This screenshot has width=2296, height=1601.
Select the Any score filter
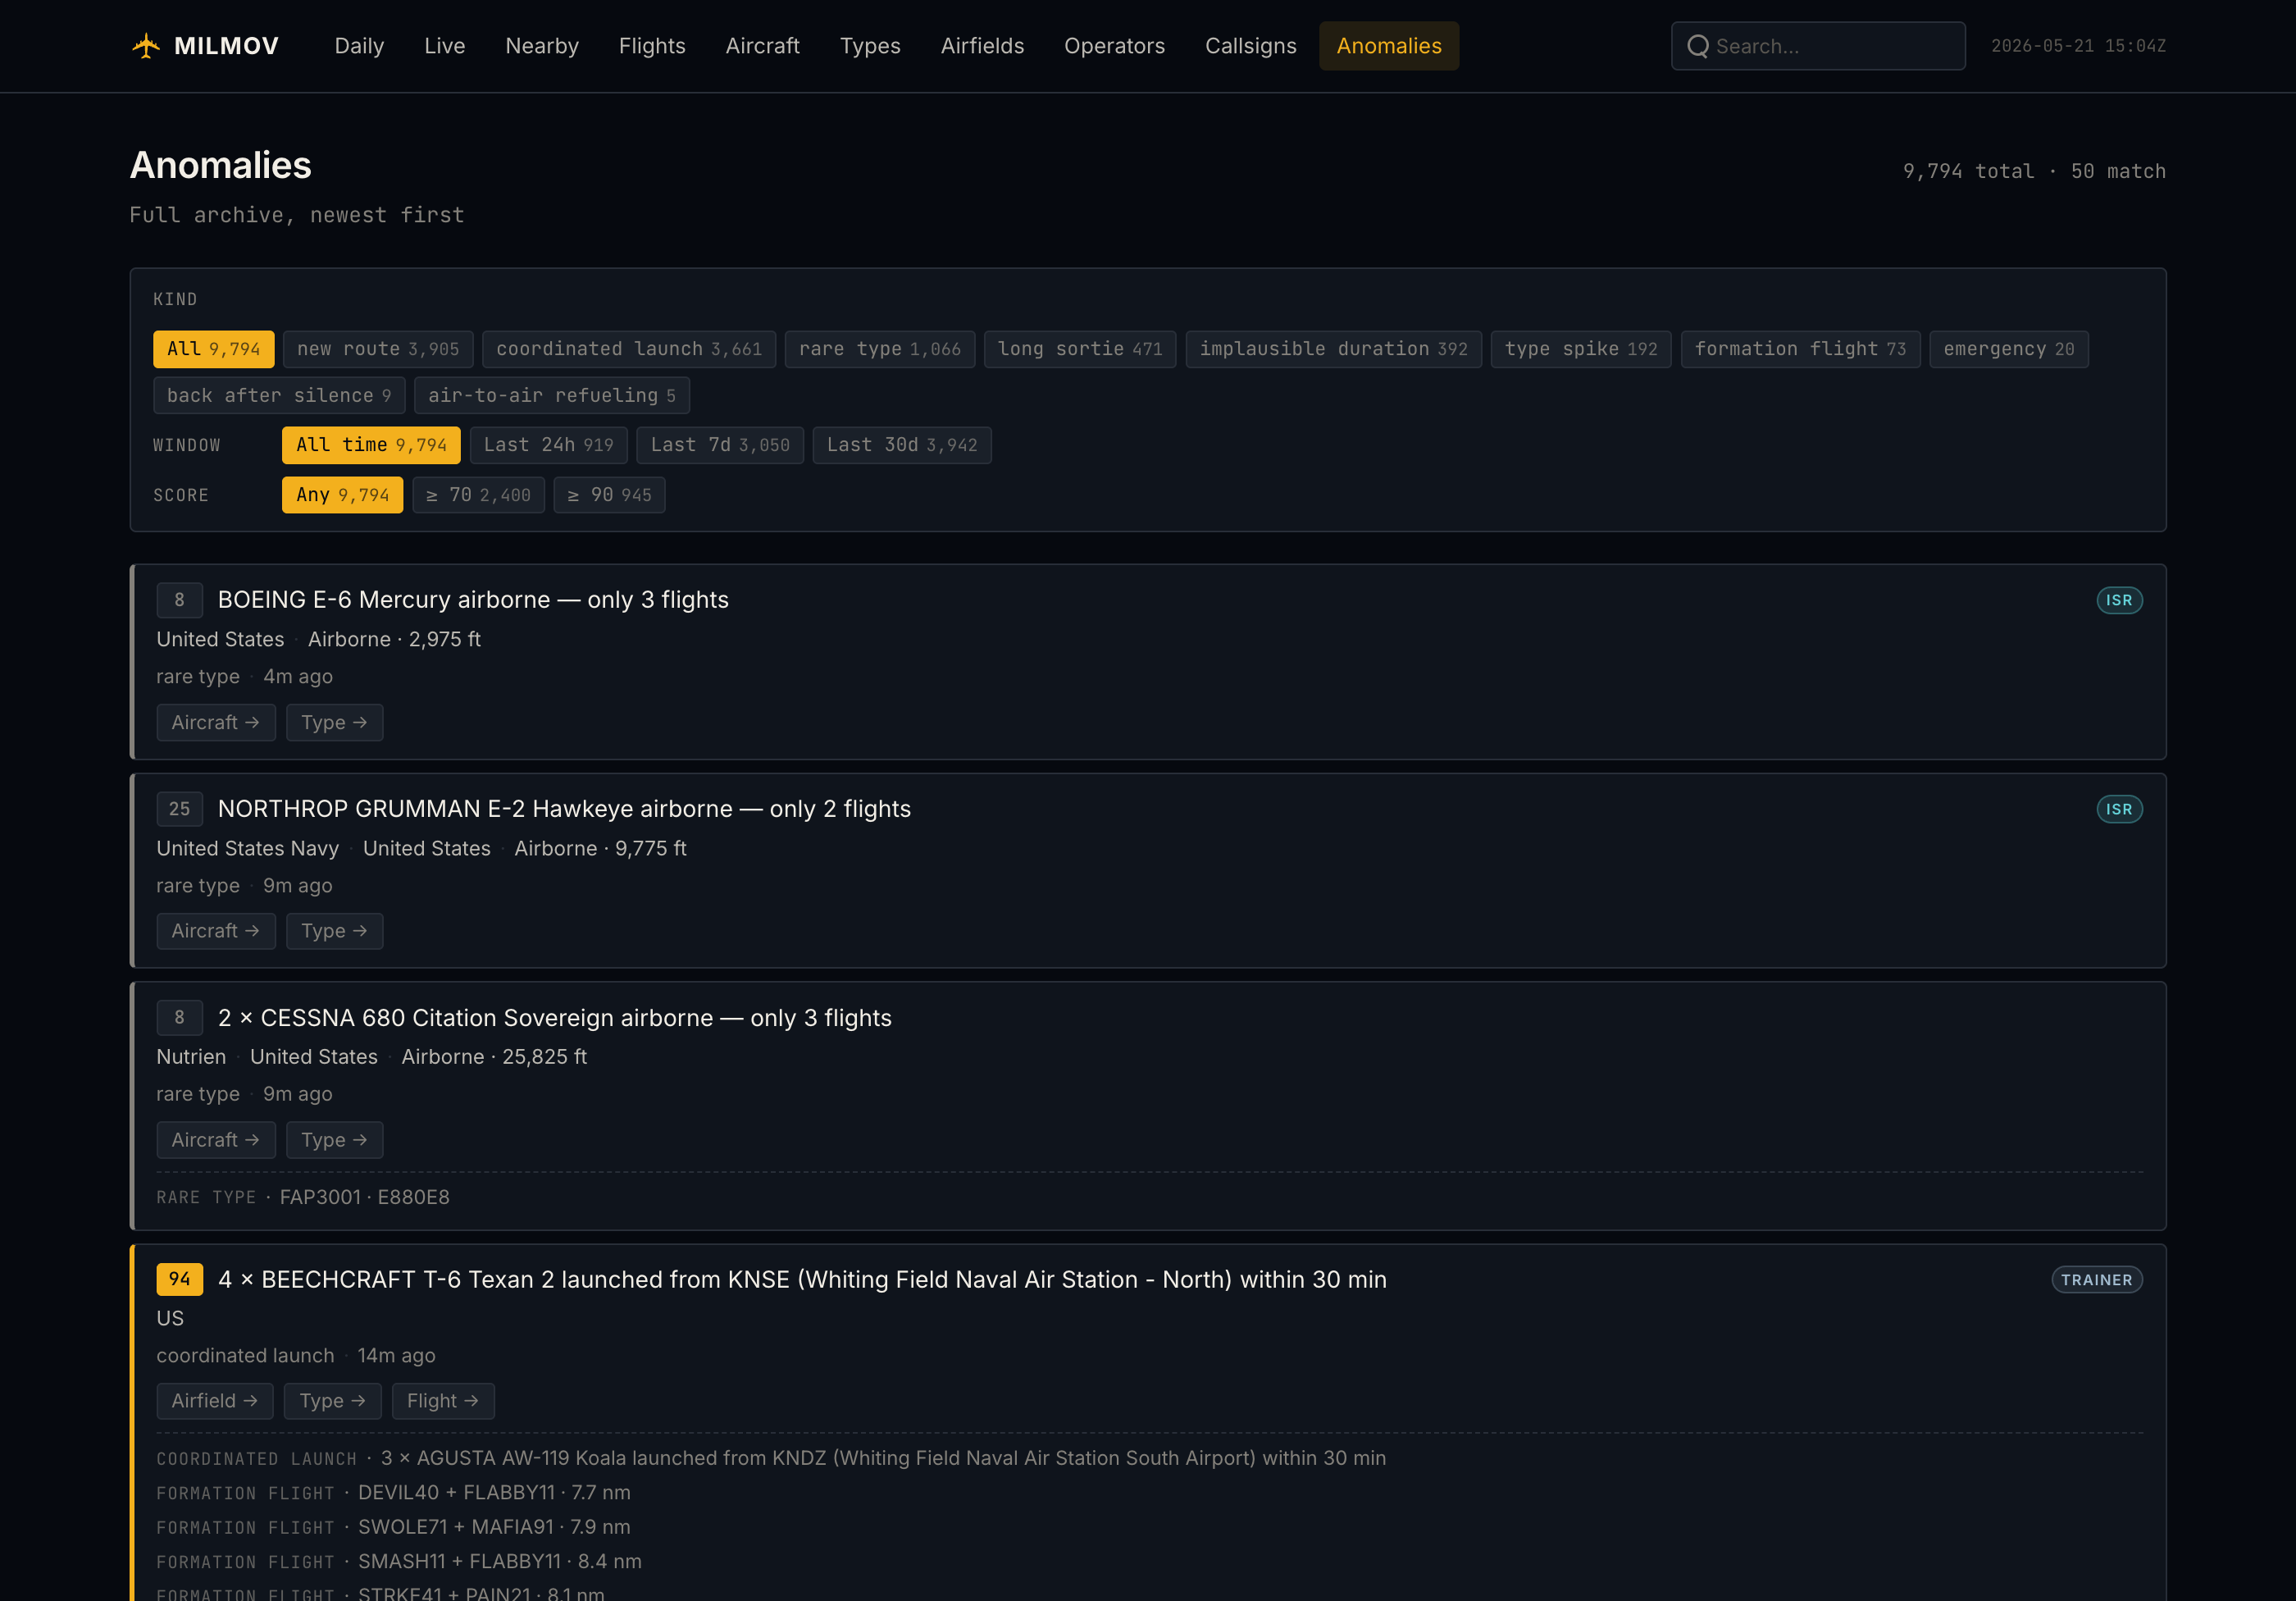[342, 495]
